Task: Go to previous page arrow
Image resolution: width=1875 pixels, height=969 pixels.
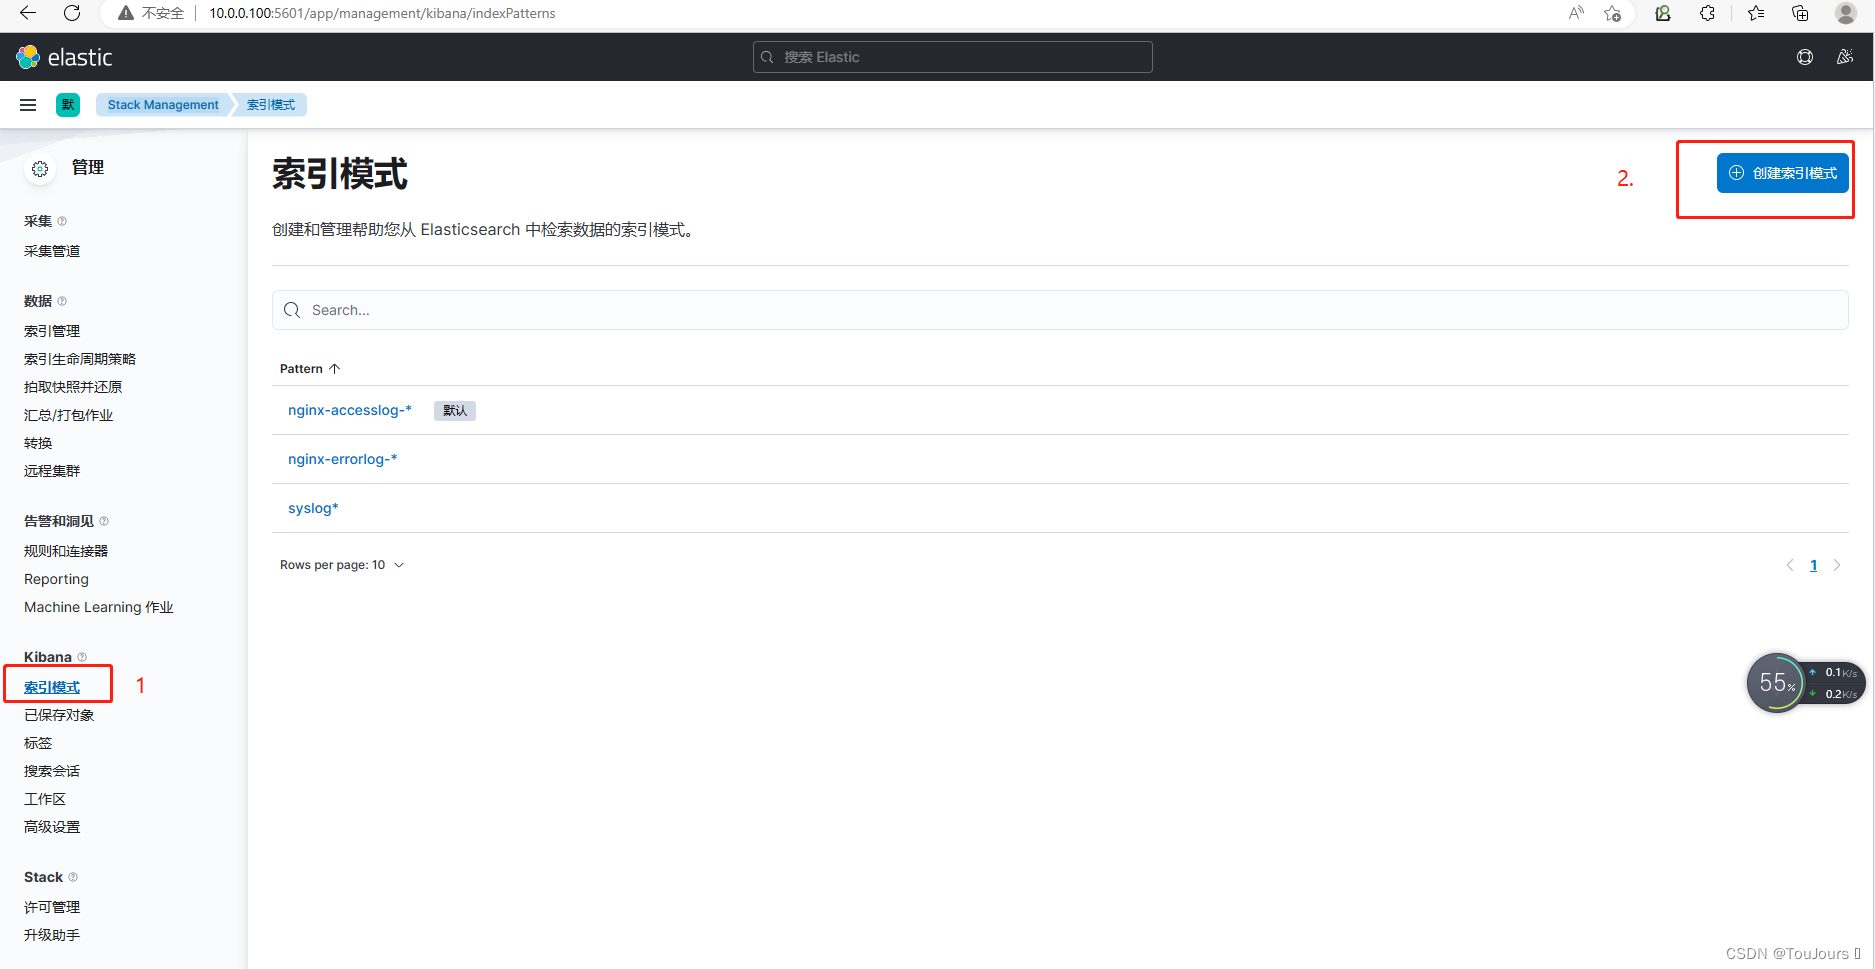Action: pyautogui.click(x=1790, y=565)
